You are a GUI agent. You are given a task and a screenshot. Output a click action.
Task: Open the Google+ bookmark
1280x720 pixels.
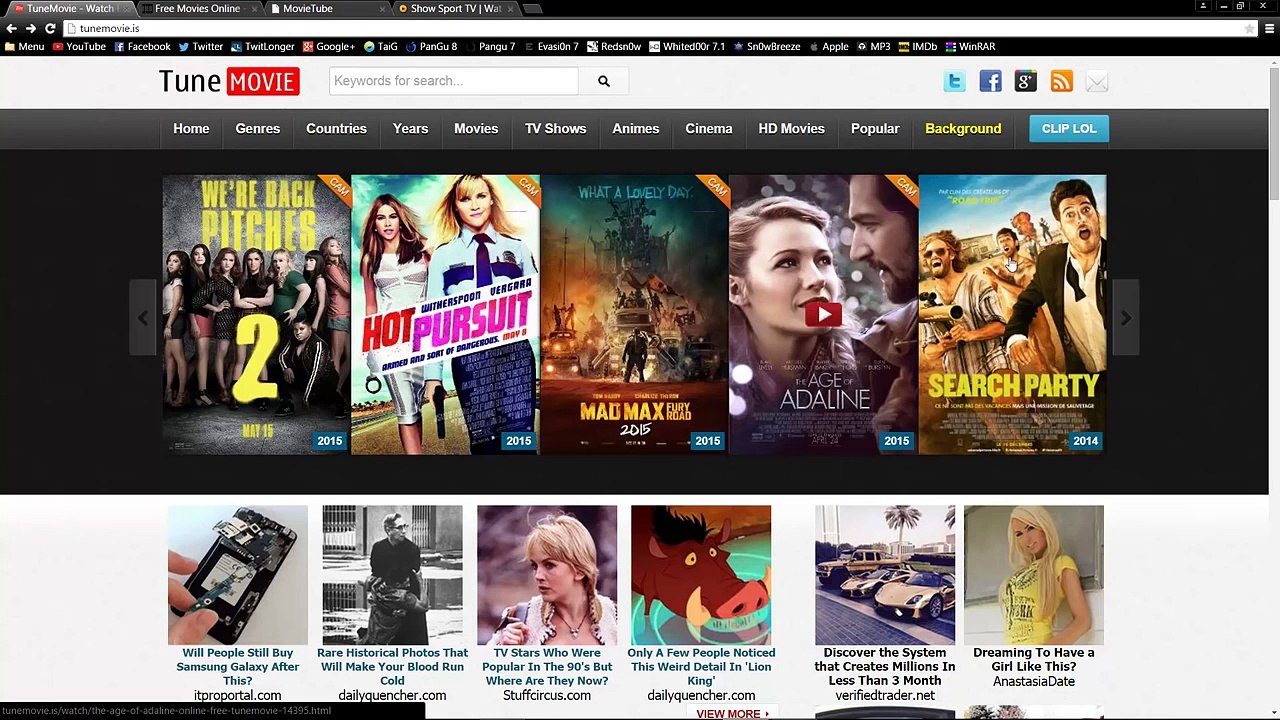(328, 46)
